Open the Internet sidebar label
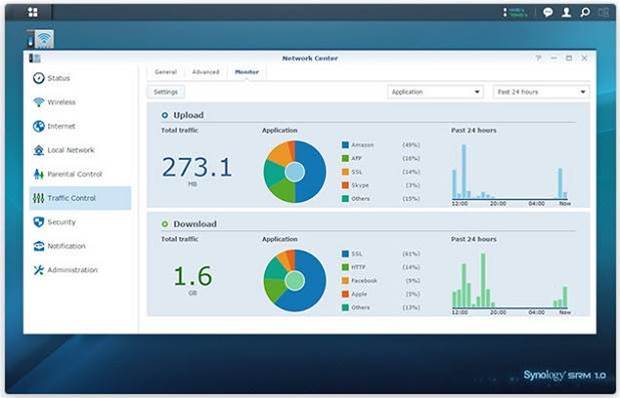Viewport: 620px width, 398px height. [61, 126]
